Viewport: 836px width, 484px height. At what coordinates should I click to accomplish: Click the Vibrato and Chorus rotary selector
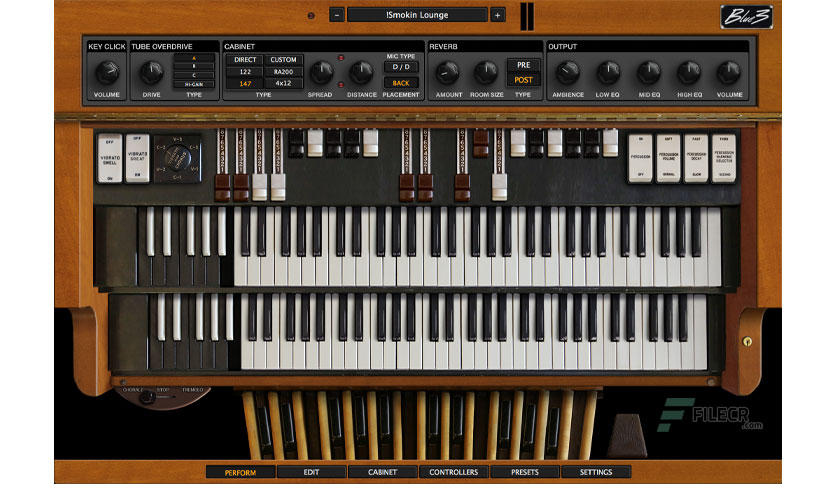tap(178, 158)
